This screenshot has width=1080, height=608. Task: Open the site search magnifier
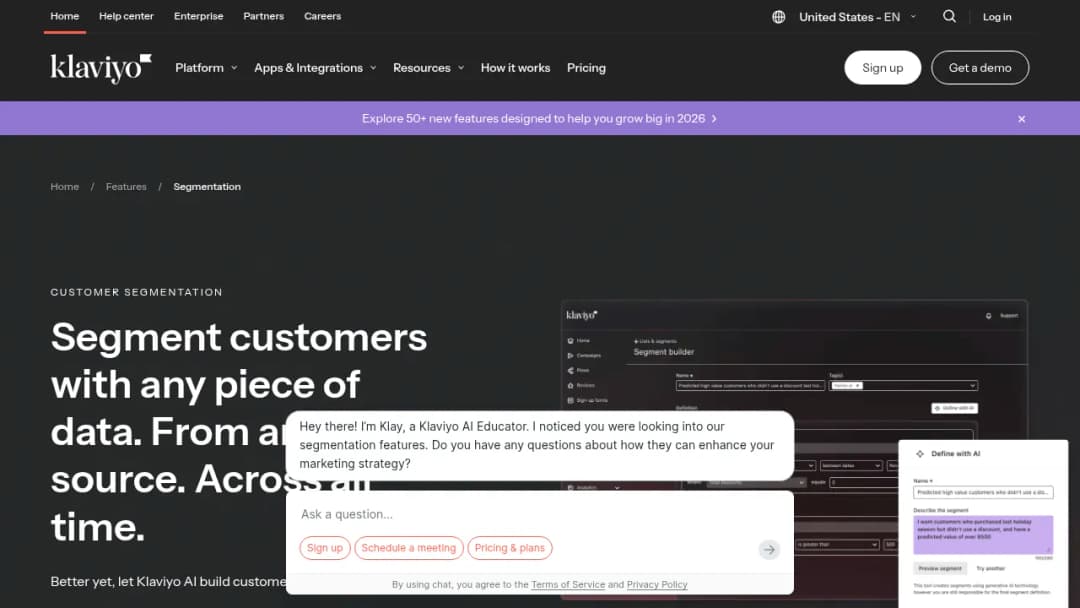949,17
